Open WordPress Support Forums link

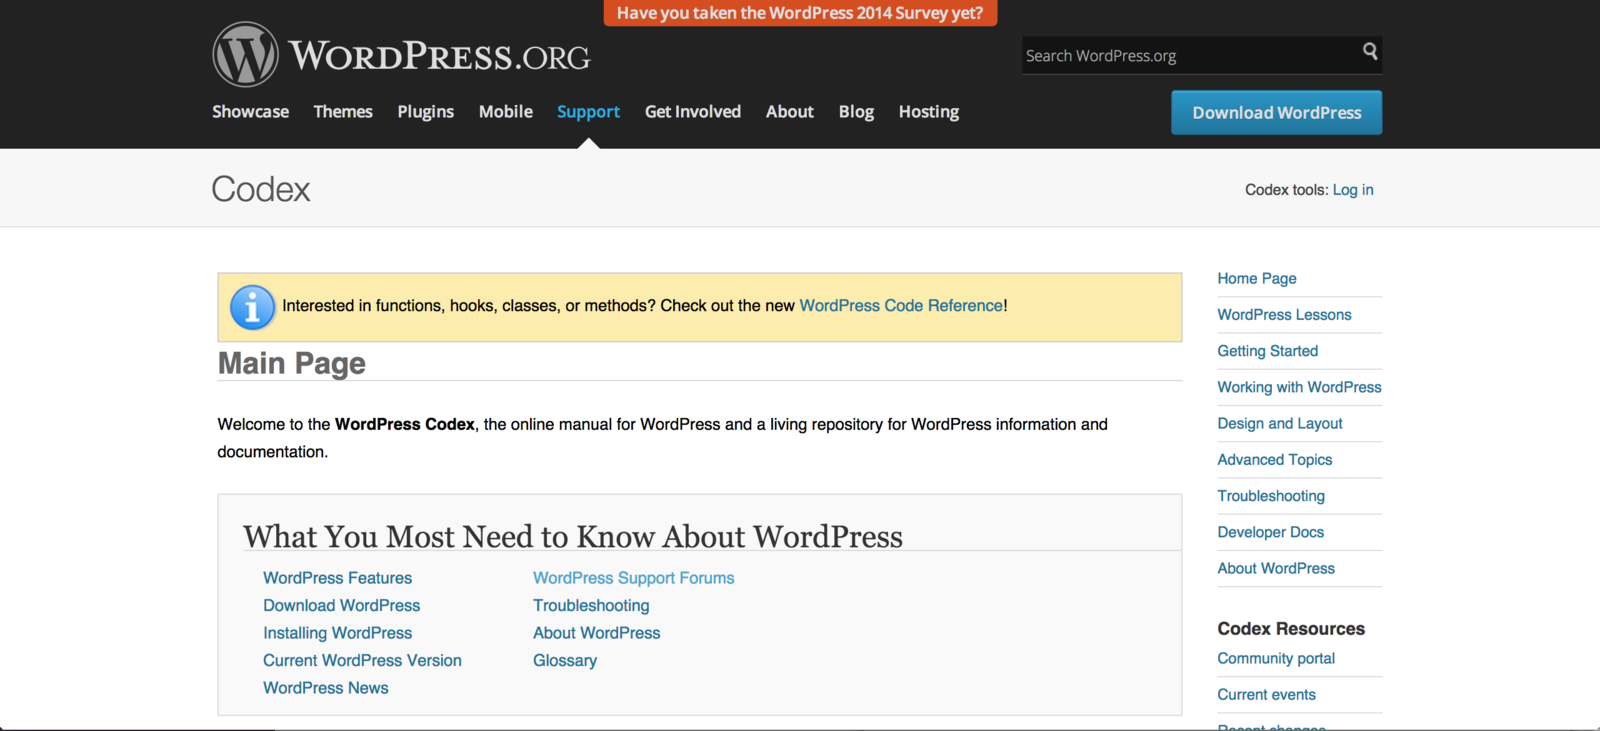(x=633, y=578)
